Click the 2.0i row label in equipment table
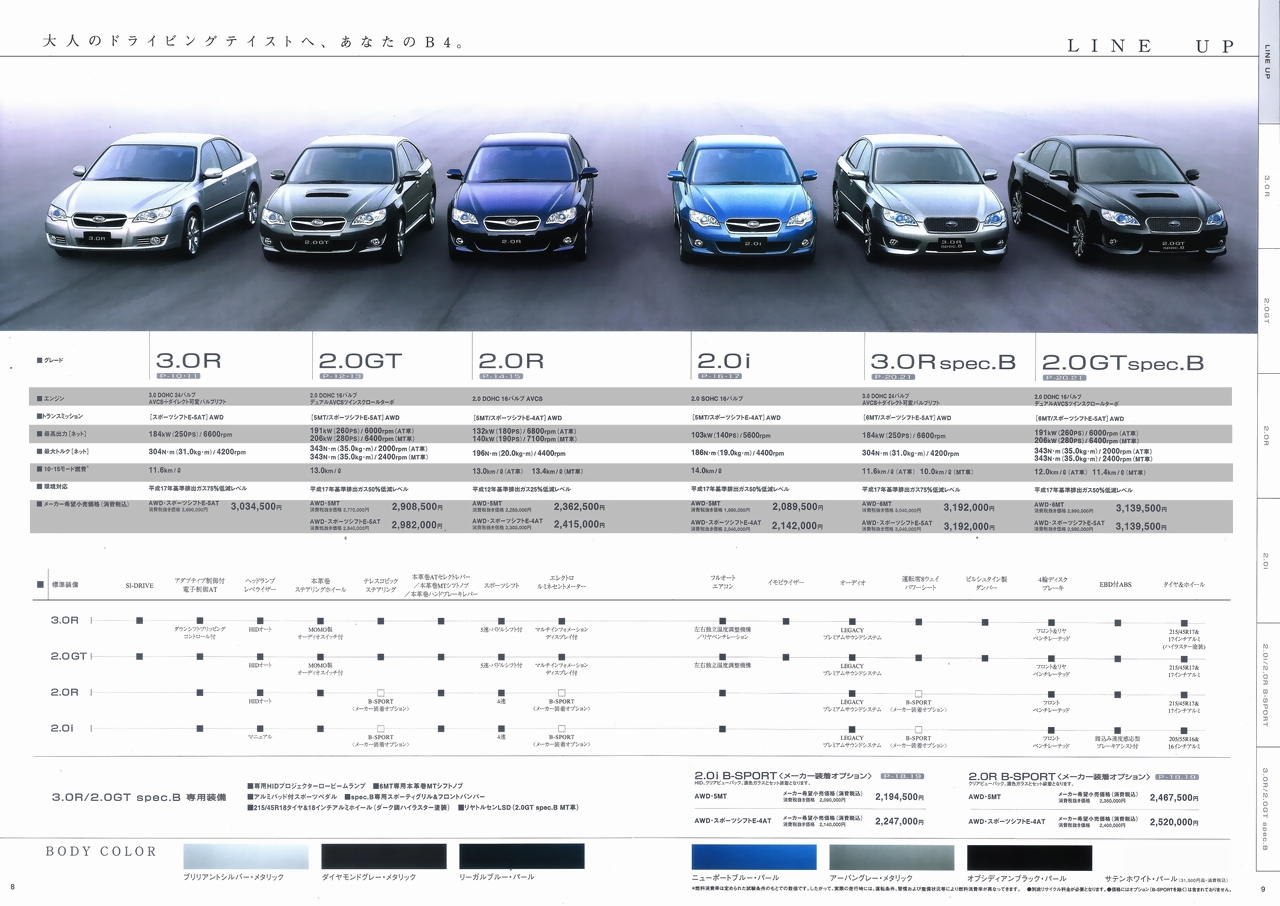 click(63, 727)
